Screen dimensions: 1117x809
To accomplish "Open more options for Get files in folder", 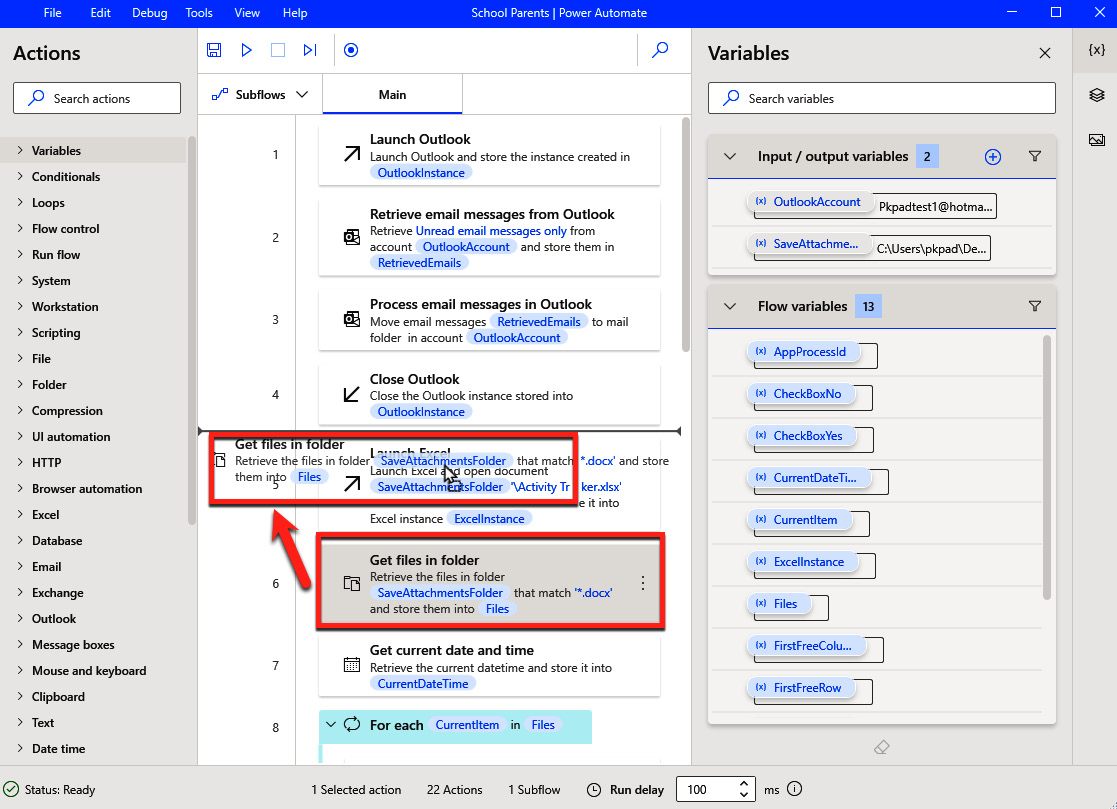I will (x=643, y=583).
